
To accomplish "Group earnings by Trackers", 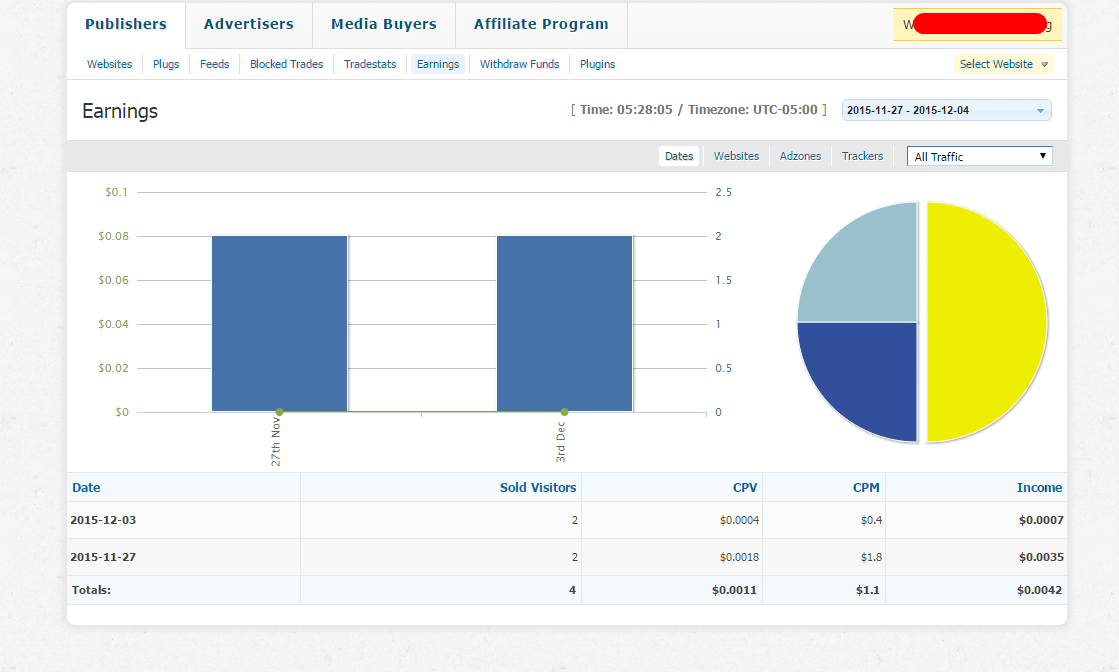I will (862, 156).
